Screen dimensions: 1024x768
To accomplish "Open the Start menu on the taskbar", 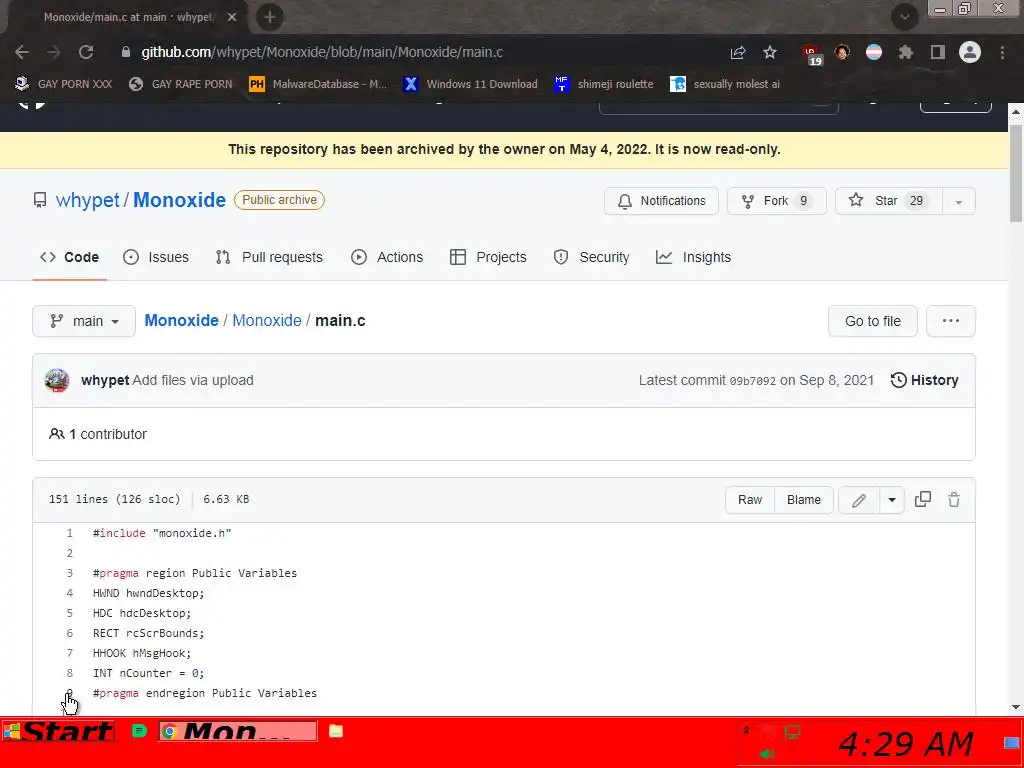I will [59, 731].
